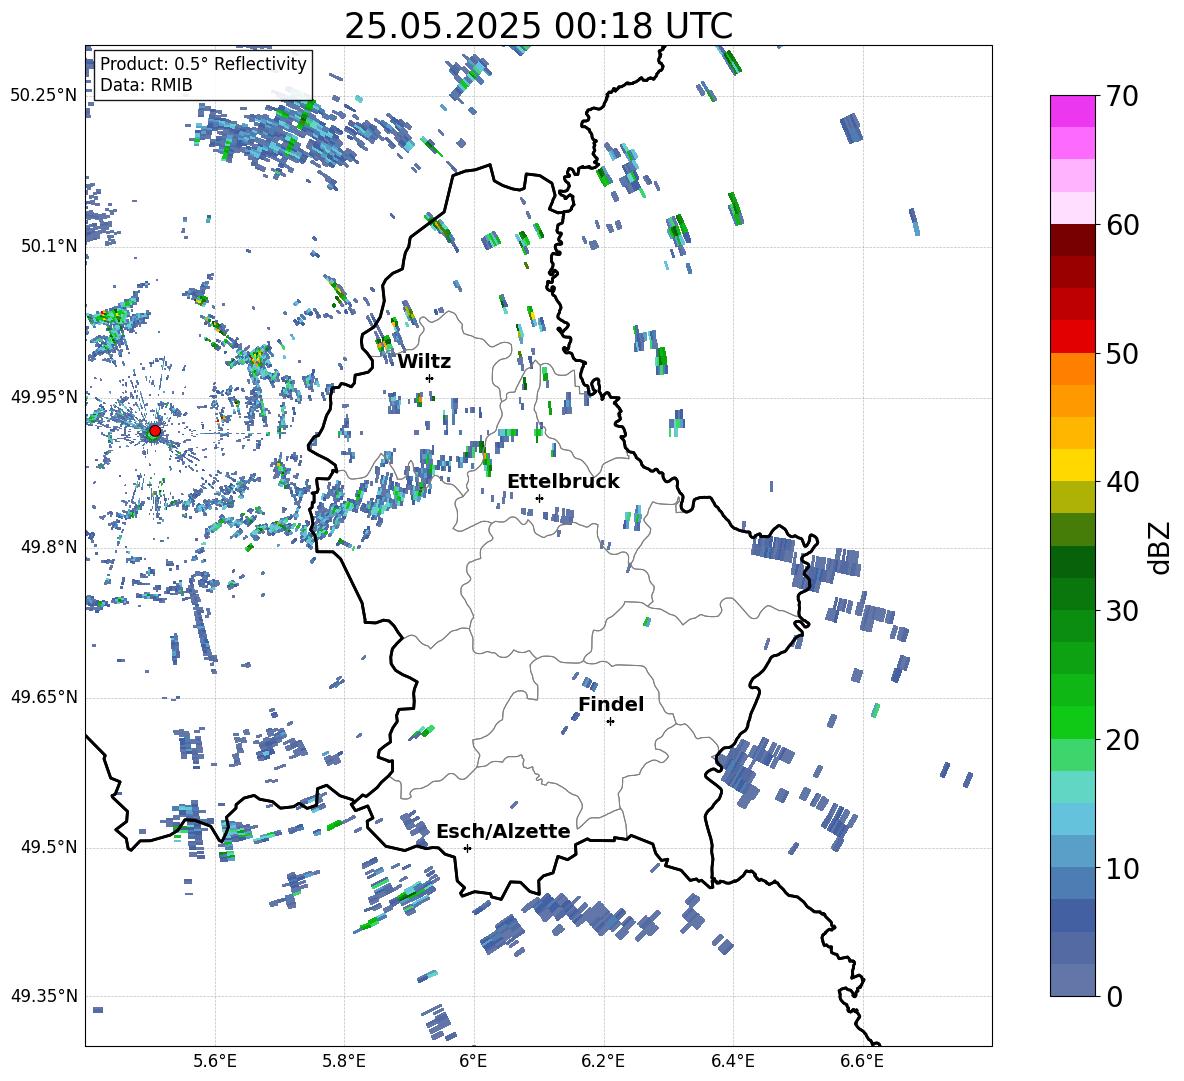Viewport: 1184px width, 1081px height.
Task: Click the 6.2°E longitude label
Action: tap(603, 1062)
